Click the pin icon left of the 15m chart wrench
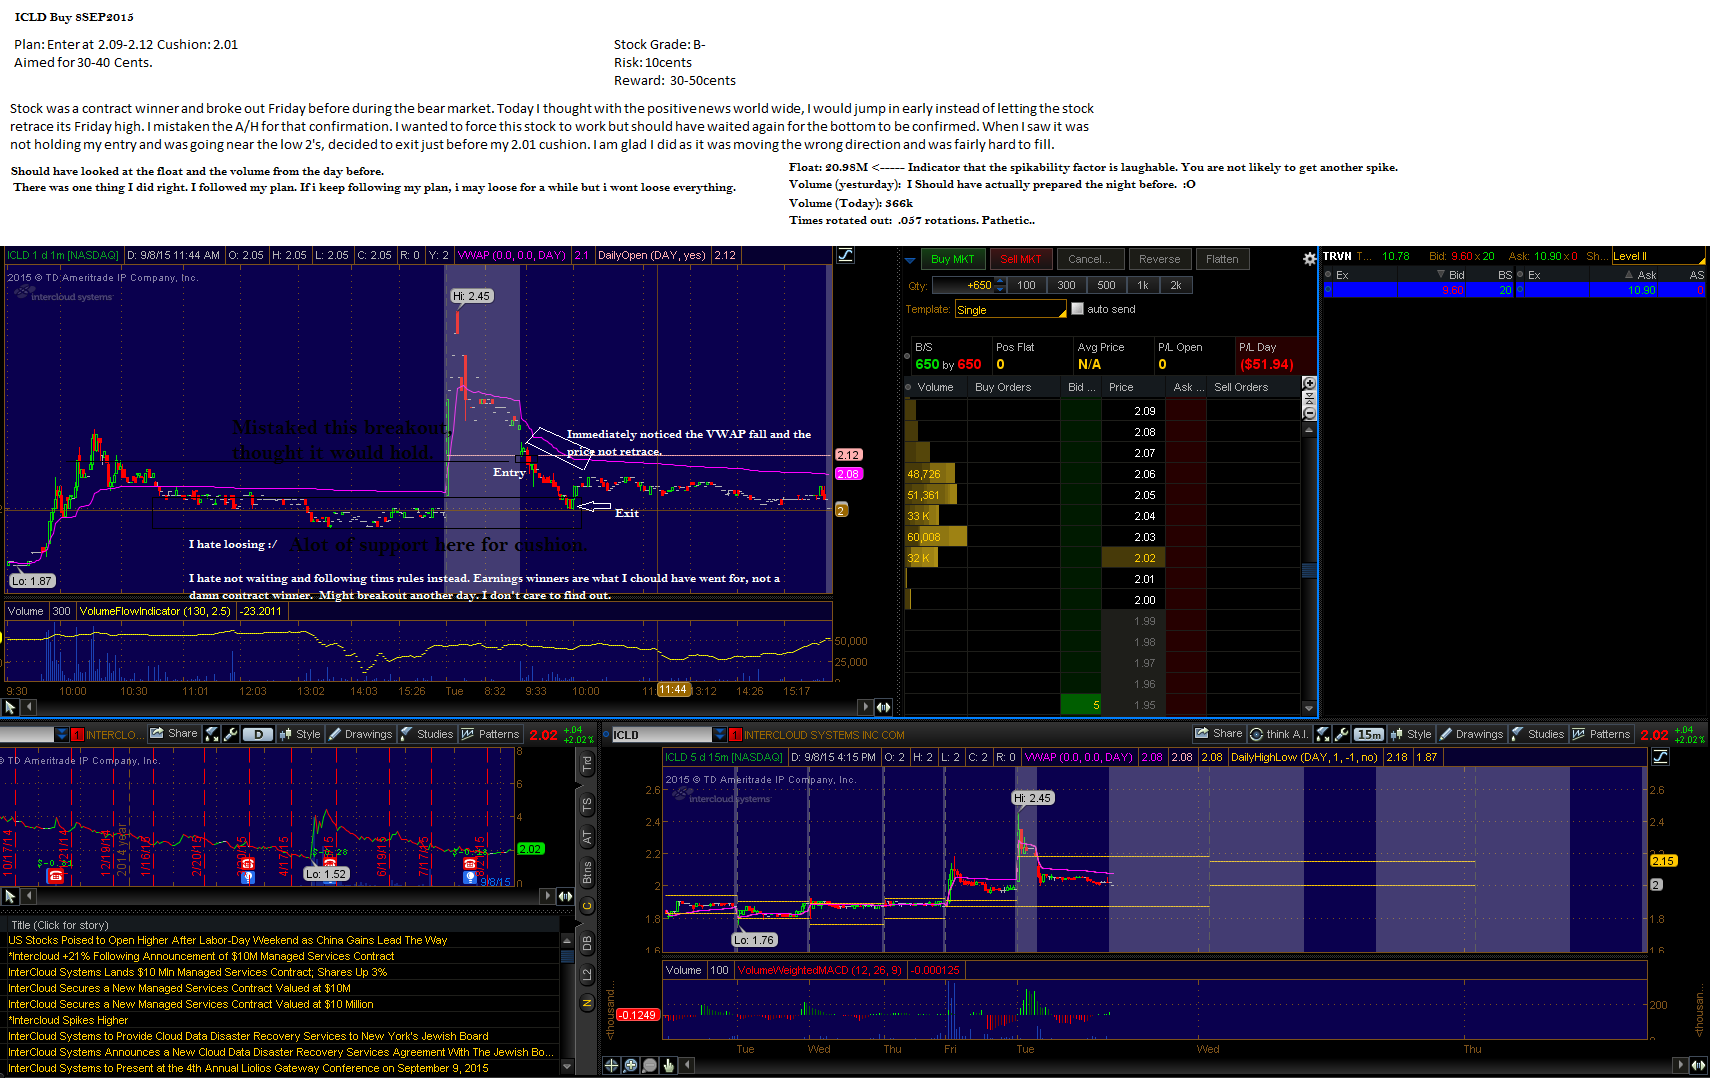This screenshot has height=1078, width=1710. click(1323, 734)
